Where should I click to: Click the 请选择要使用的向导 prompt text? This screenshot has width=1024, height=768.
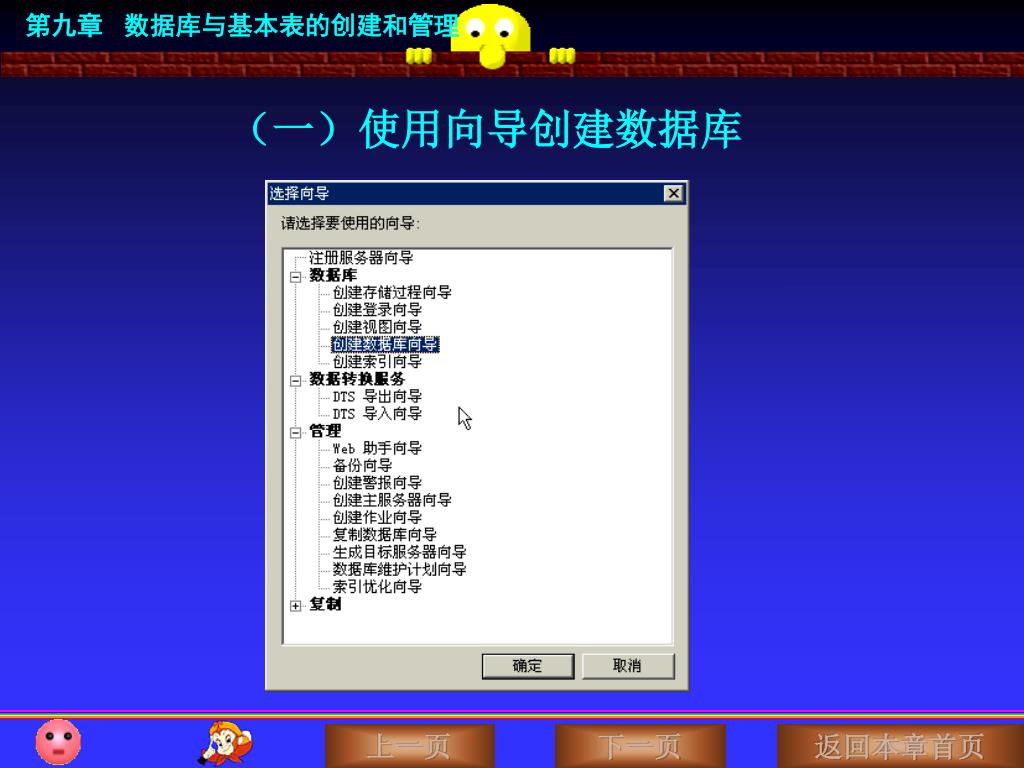[x=351, y=223]
